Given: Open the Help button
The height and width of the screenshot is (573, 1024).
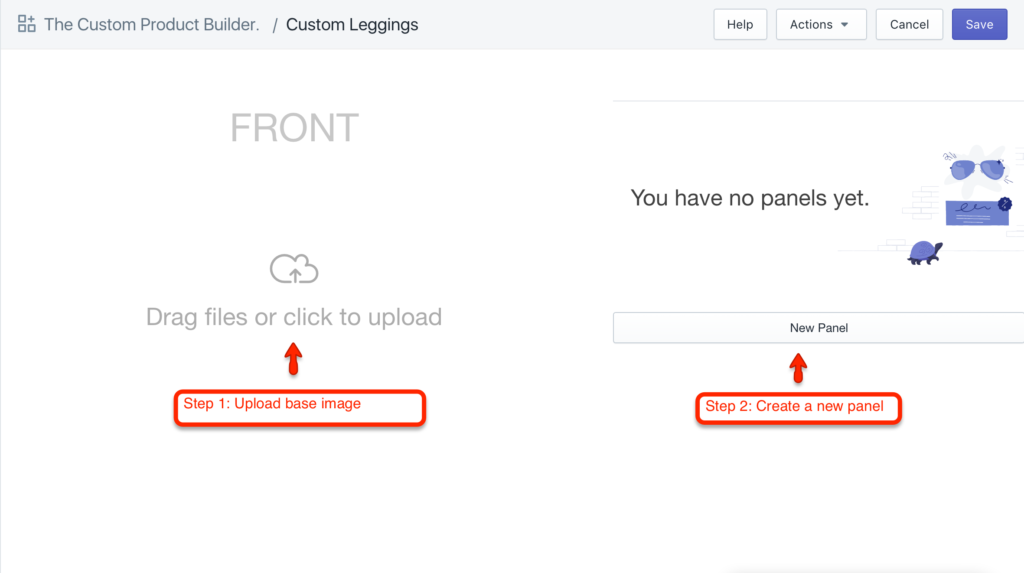Looking at the screenshot, I should 740,25.
